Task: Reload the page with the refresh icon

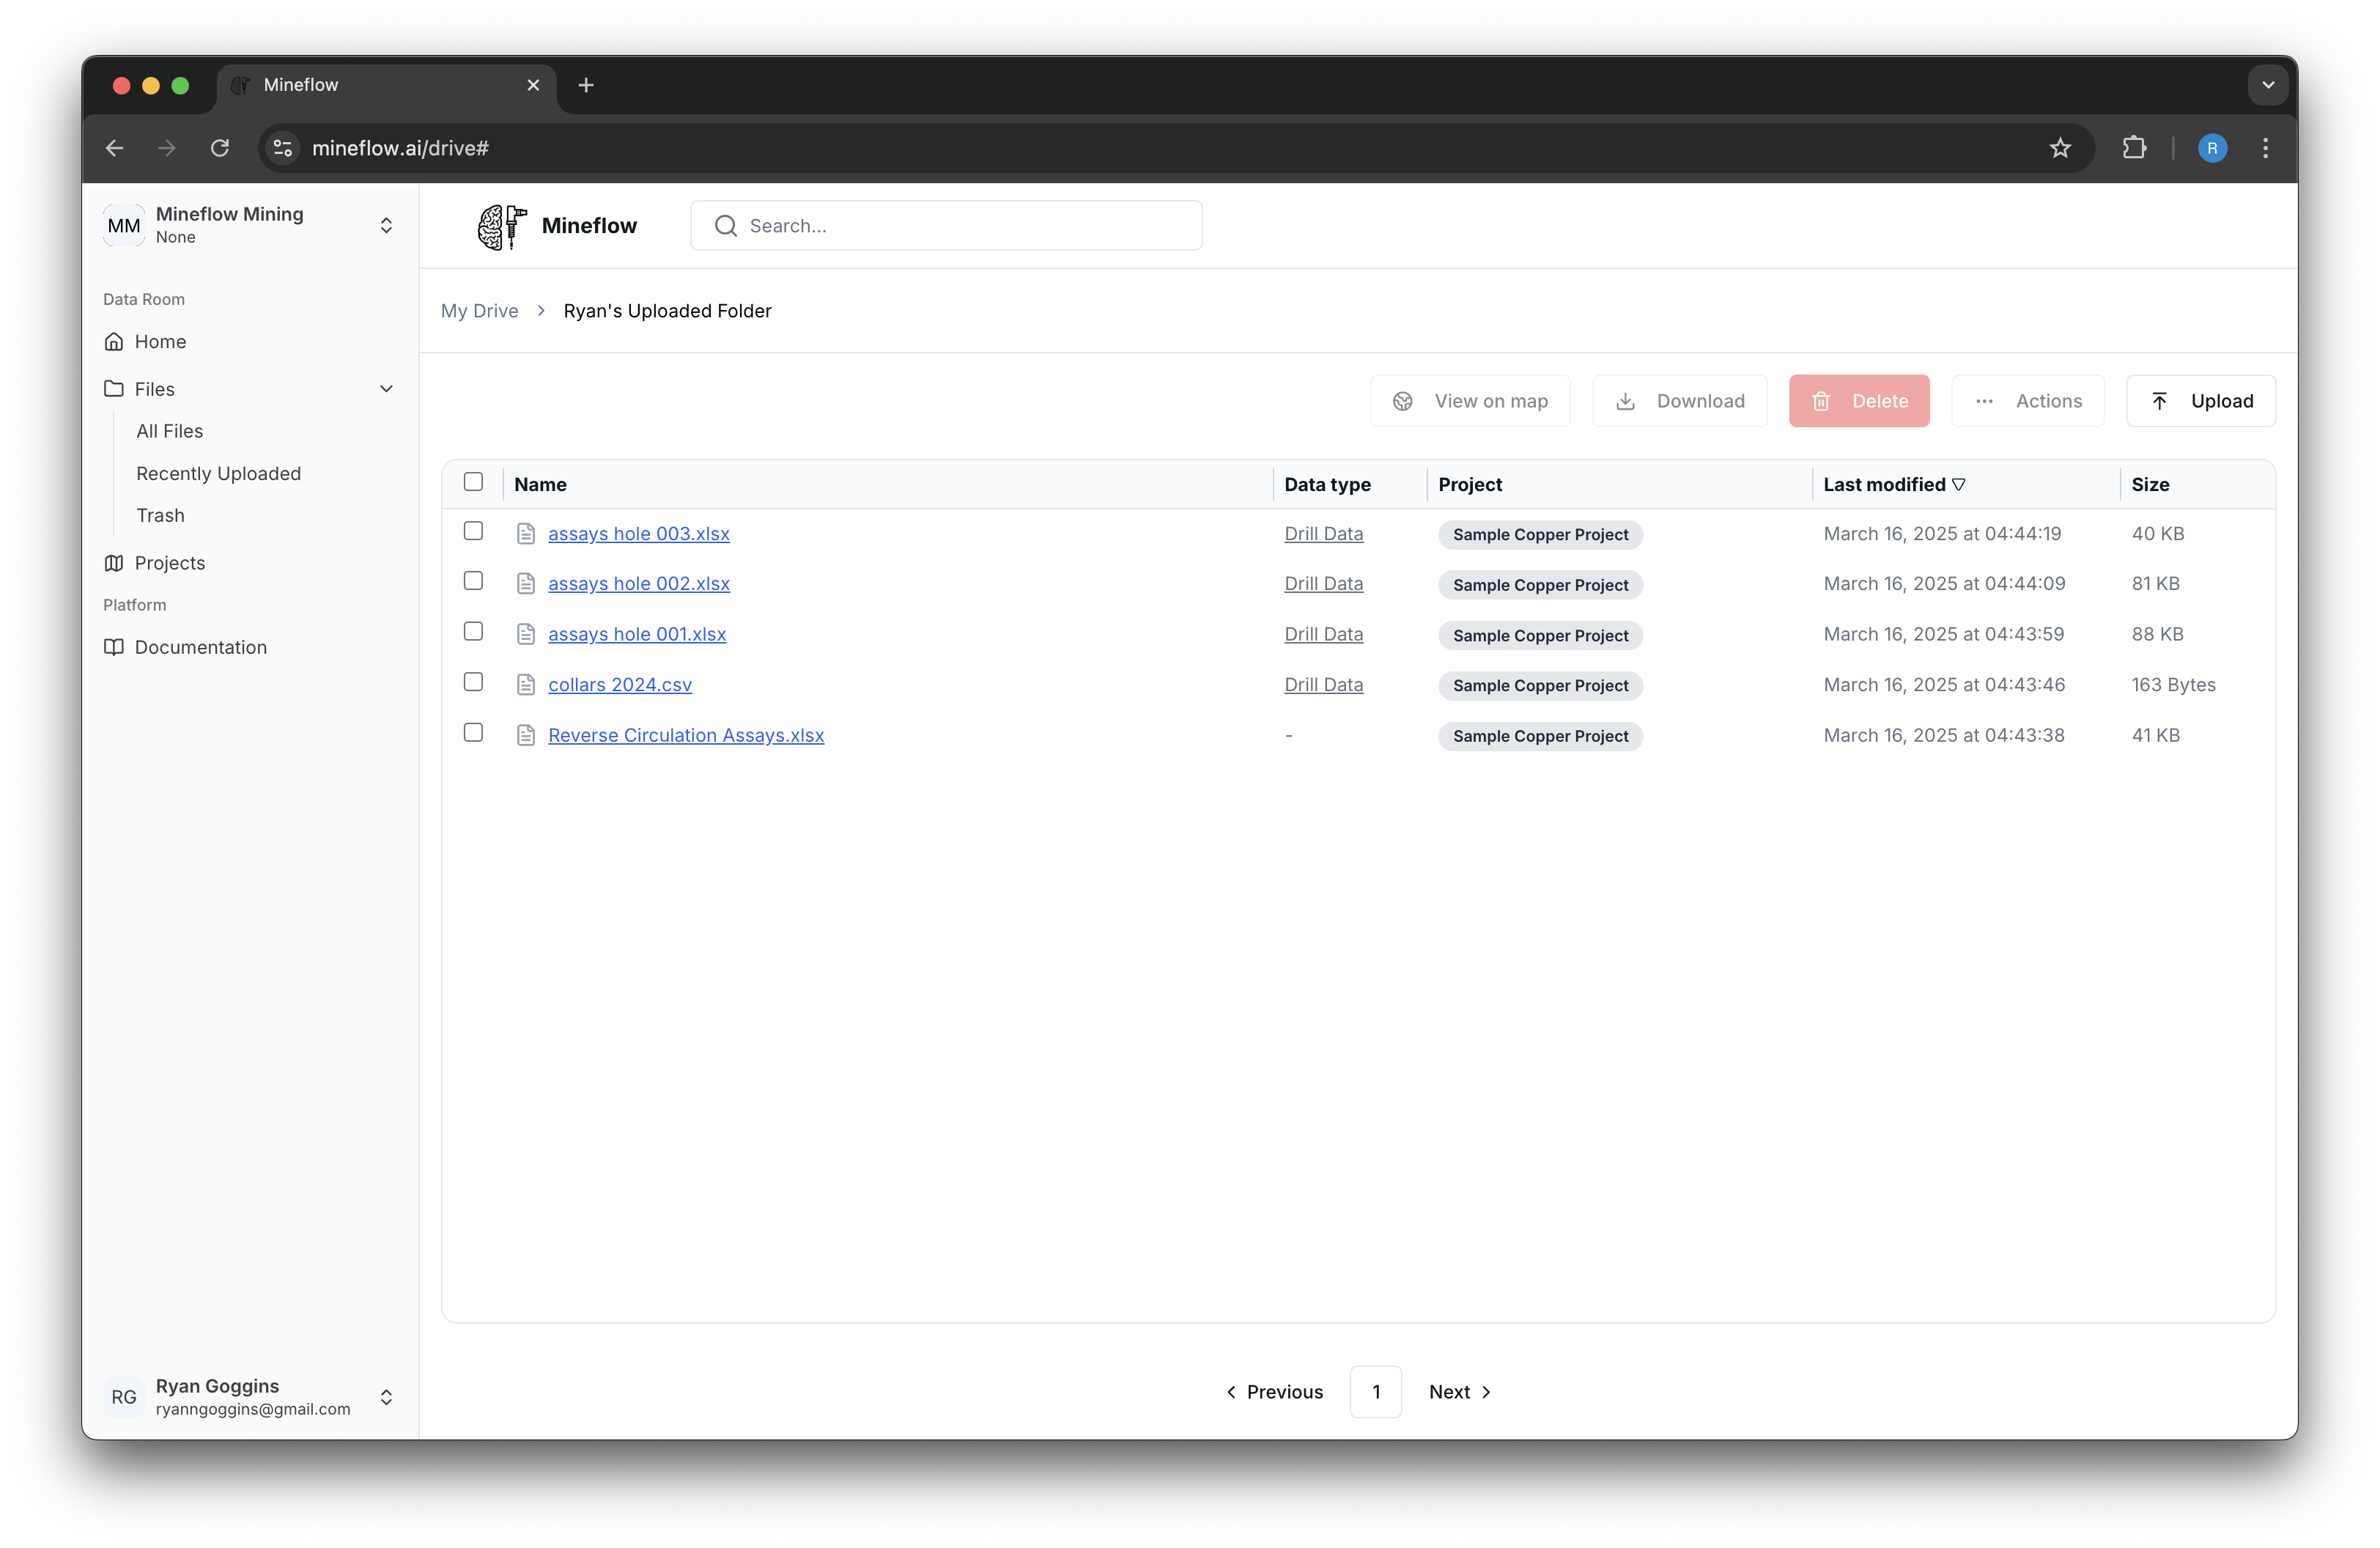Action: pos(220,148)
